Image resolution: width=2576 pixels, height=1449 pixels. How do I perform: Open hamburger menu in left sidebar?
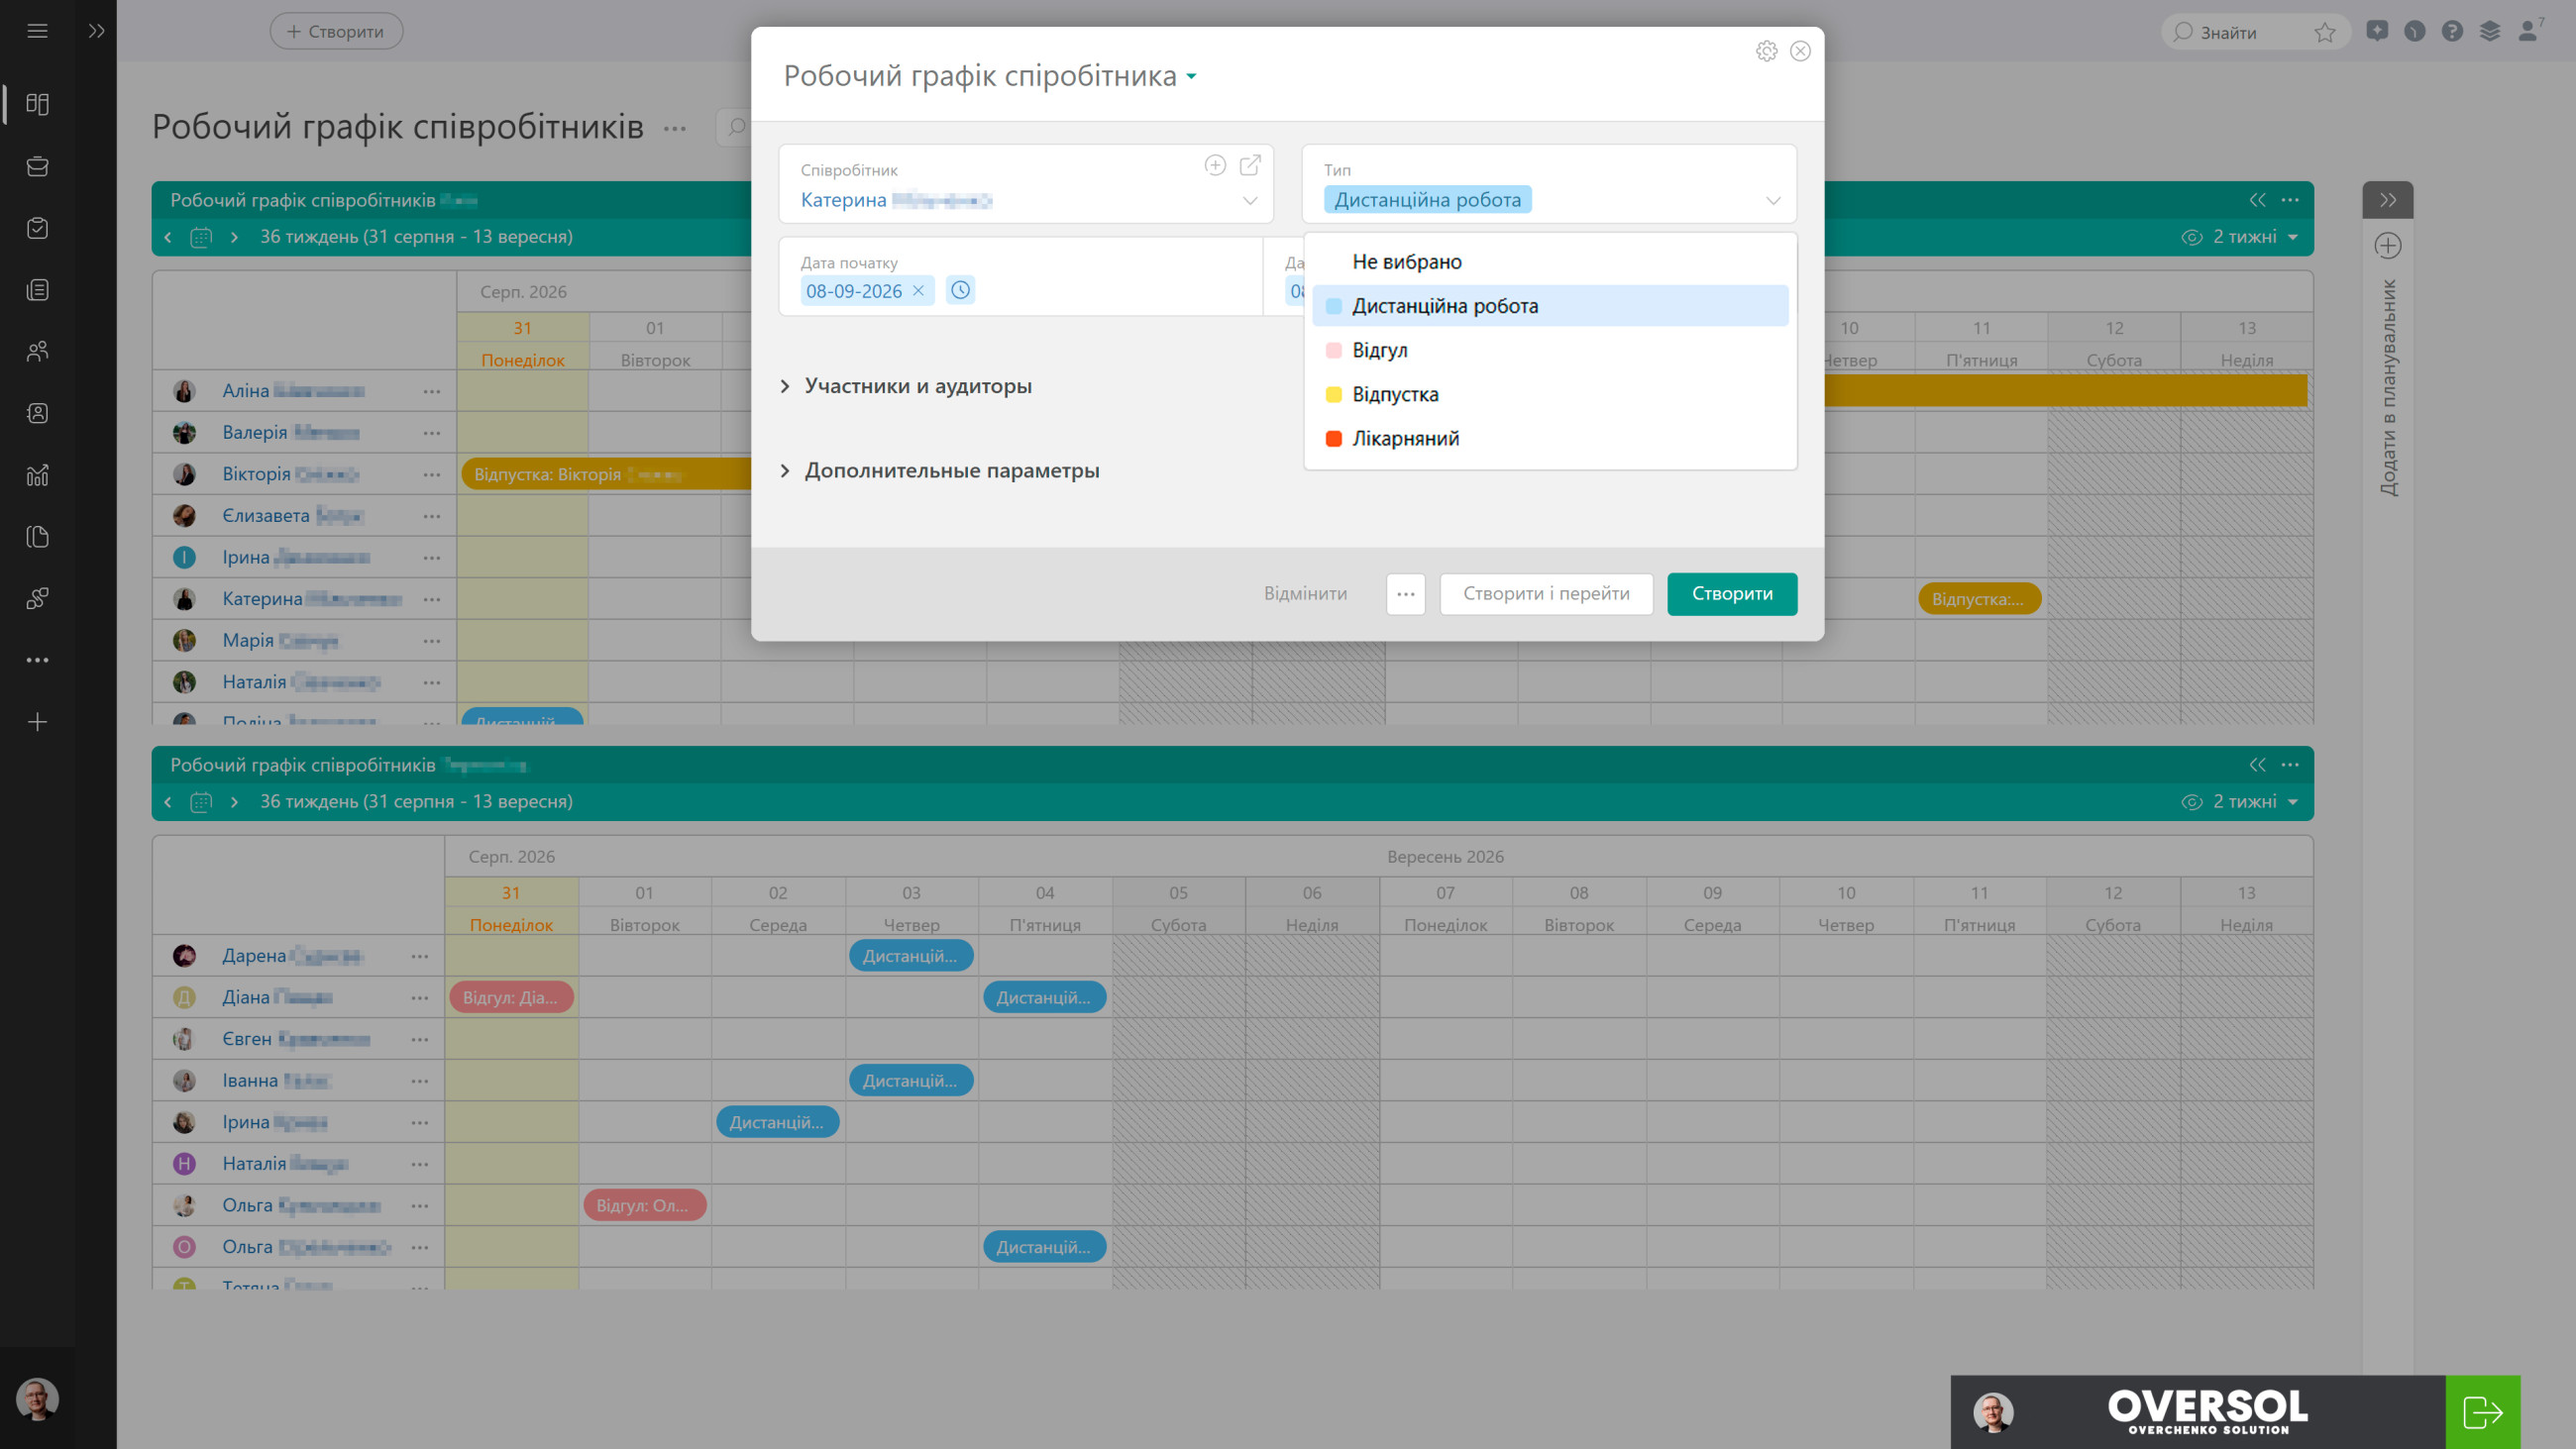[37, 31]
